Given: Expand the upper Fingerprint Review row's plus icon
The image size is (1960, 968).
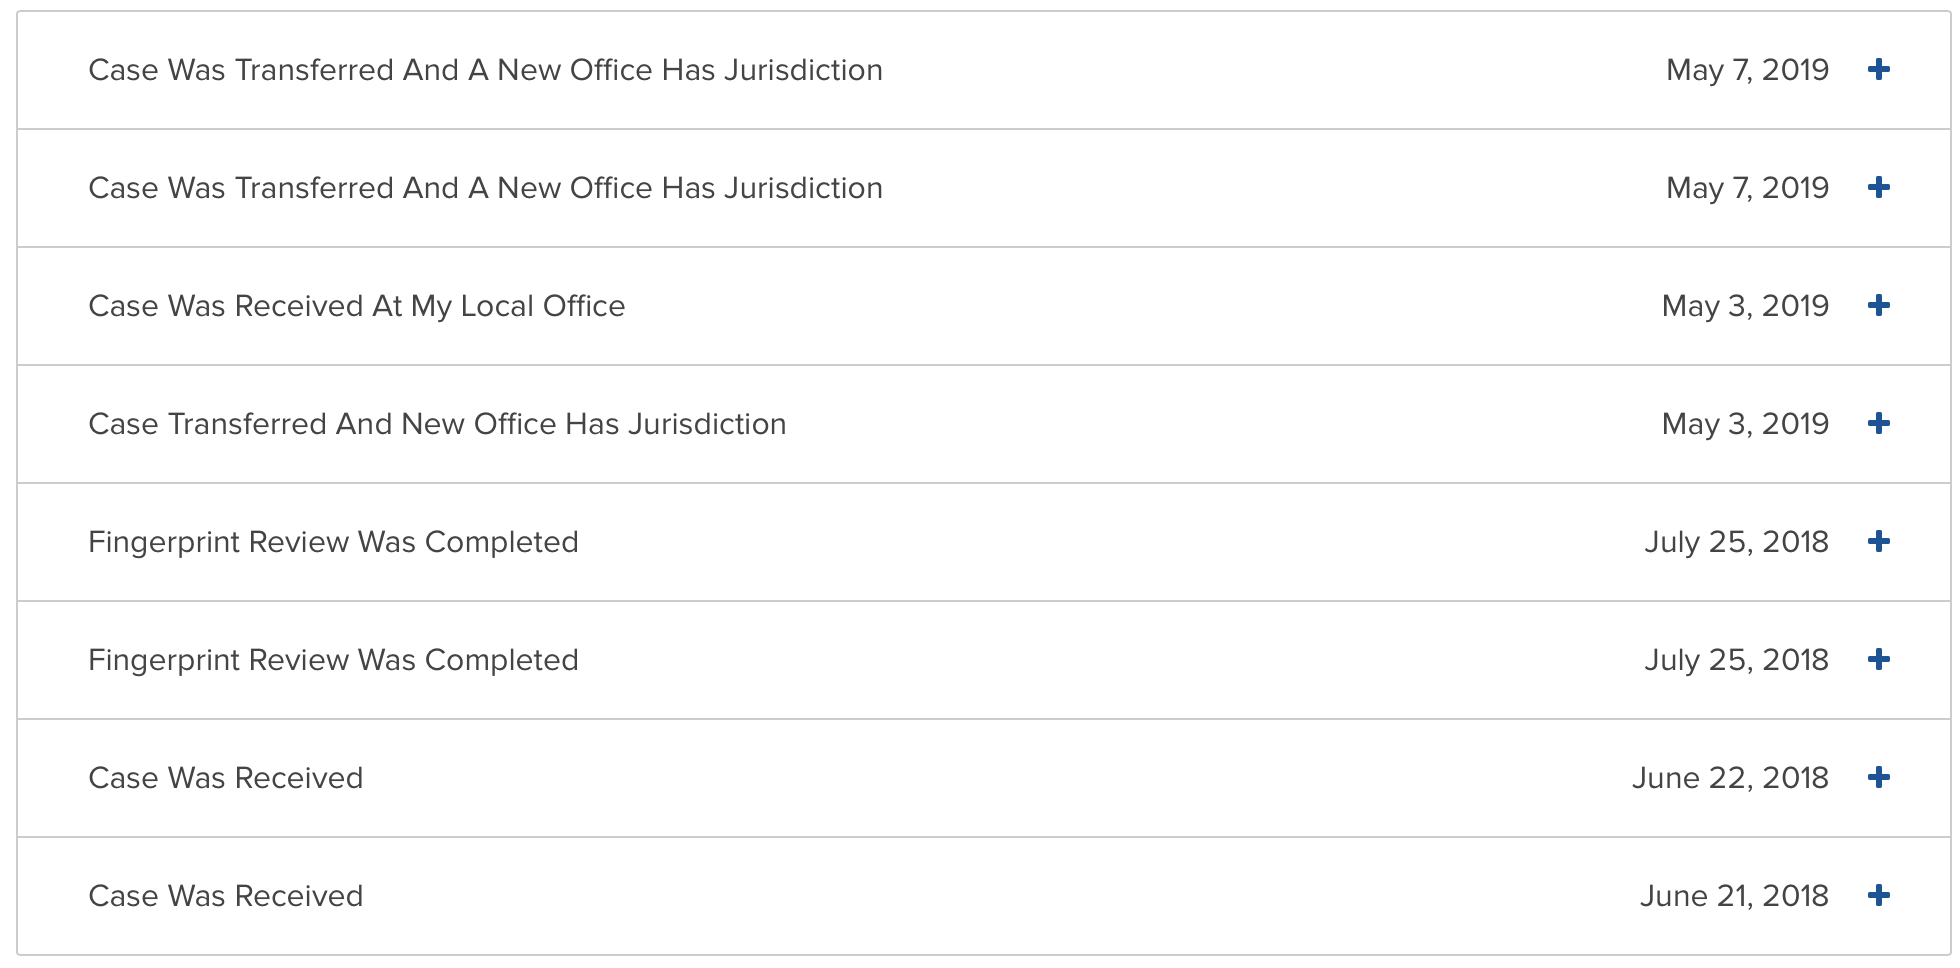Looking at the screenshot, I should [x=1879, y=541].
